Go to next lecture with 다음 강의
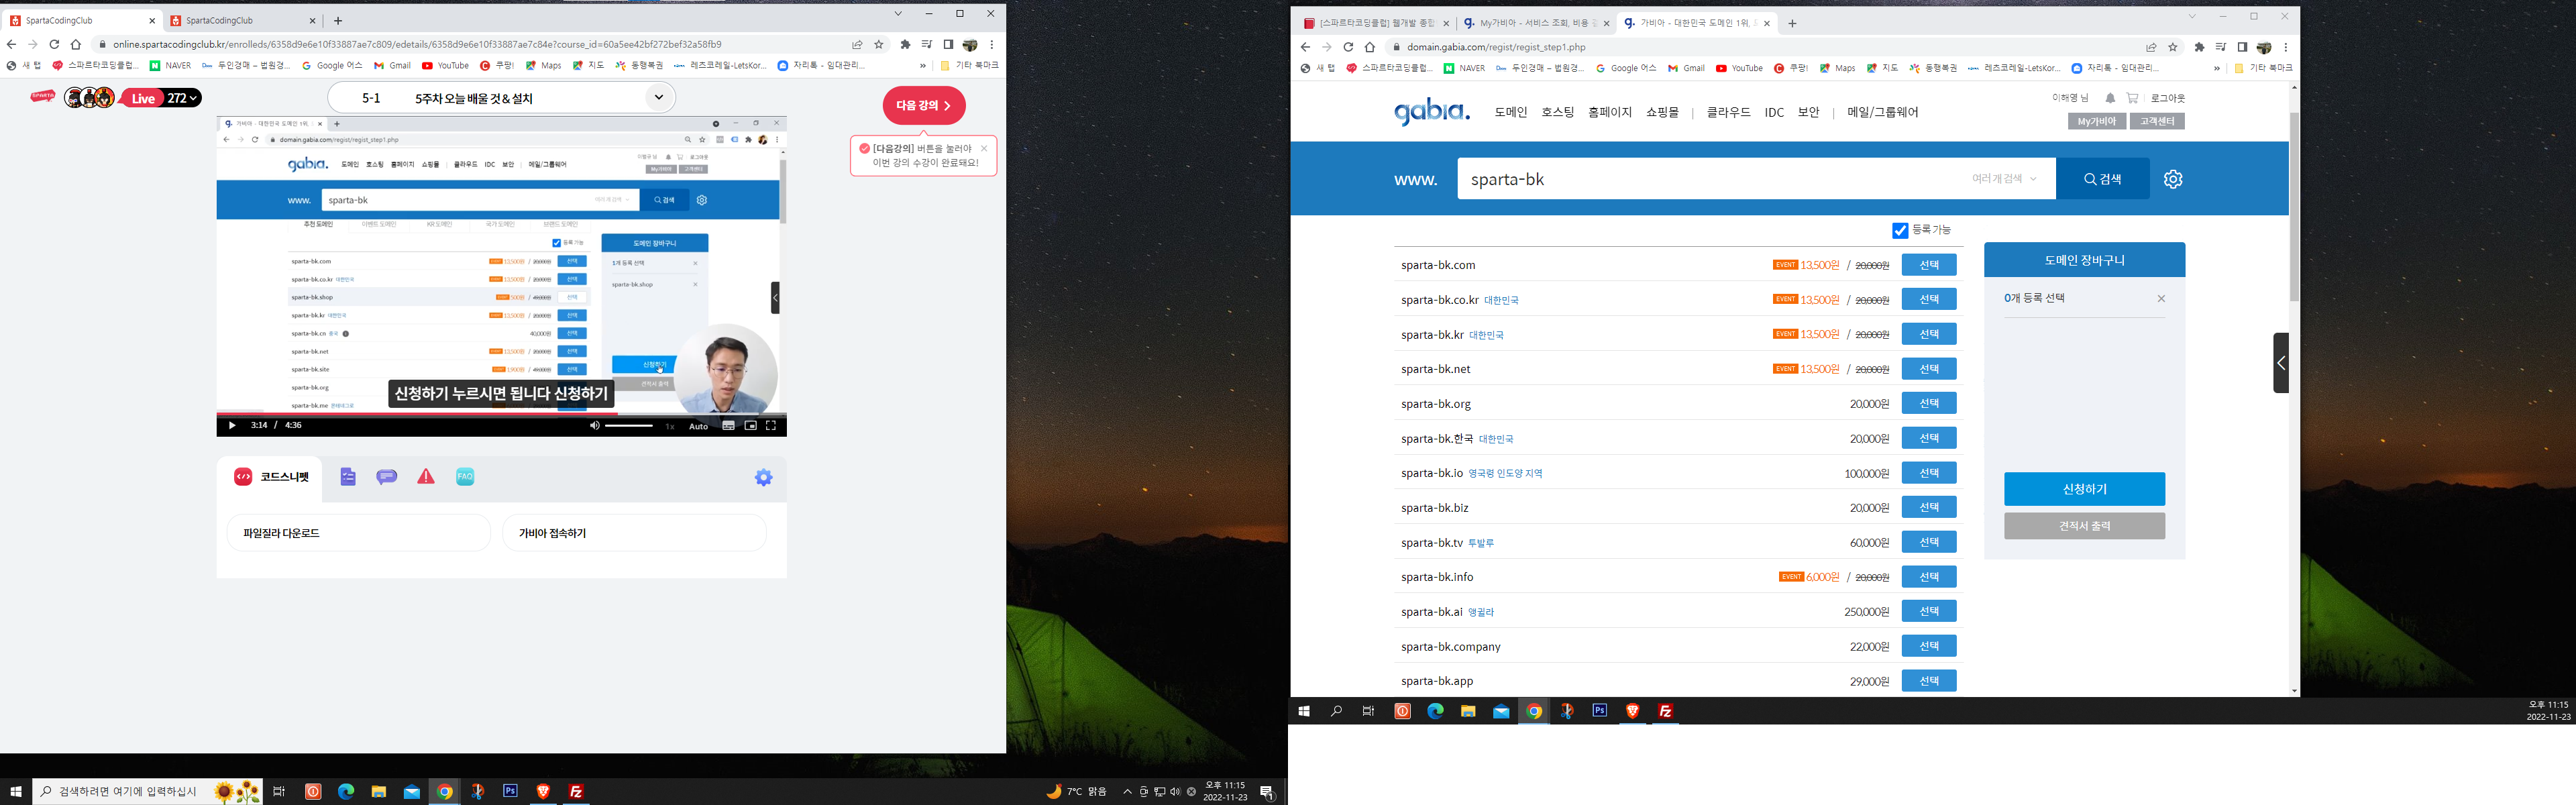 pyautogui.click(x=923, y=105)
